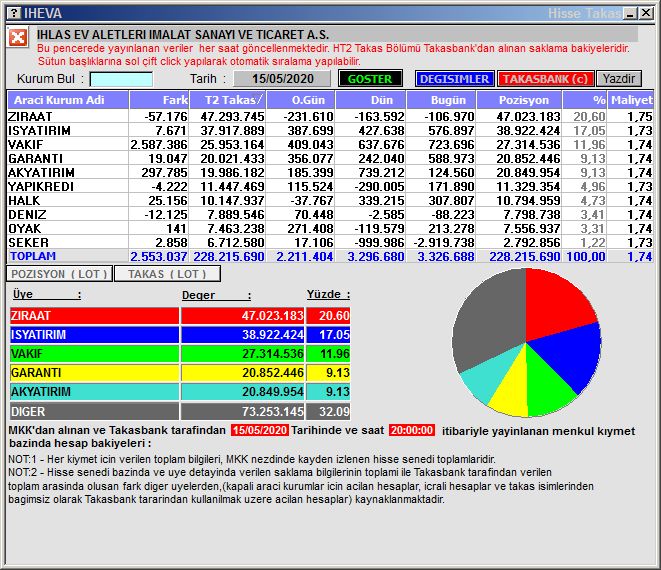This screenshot has height=570, width=661.
Task: Click the Kurum Bul search field
Action: [x=121, y=79]
